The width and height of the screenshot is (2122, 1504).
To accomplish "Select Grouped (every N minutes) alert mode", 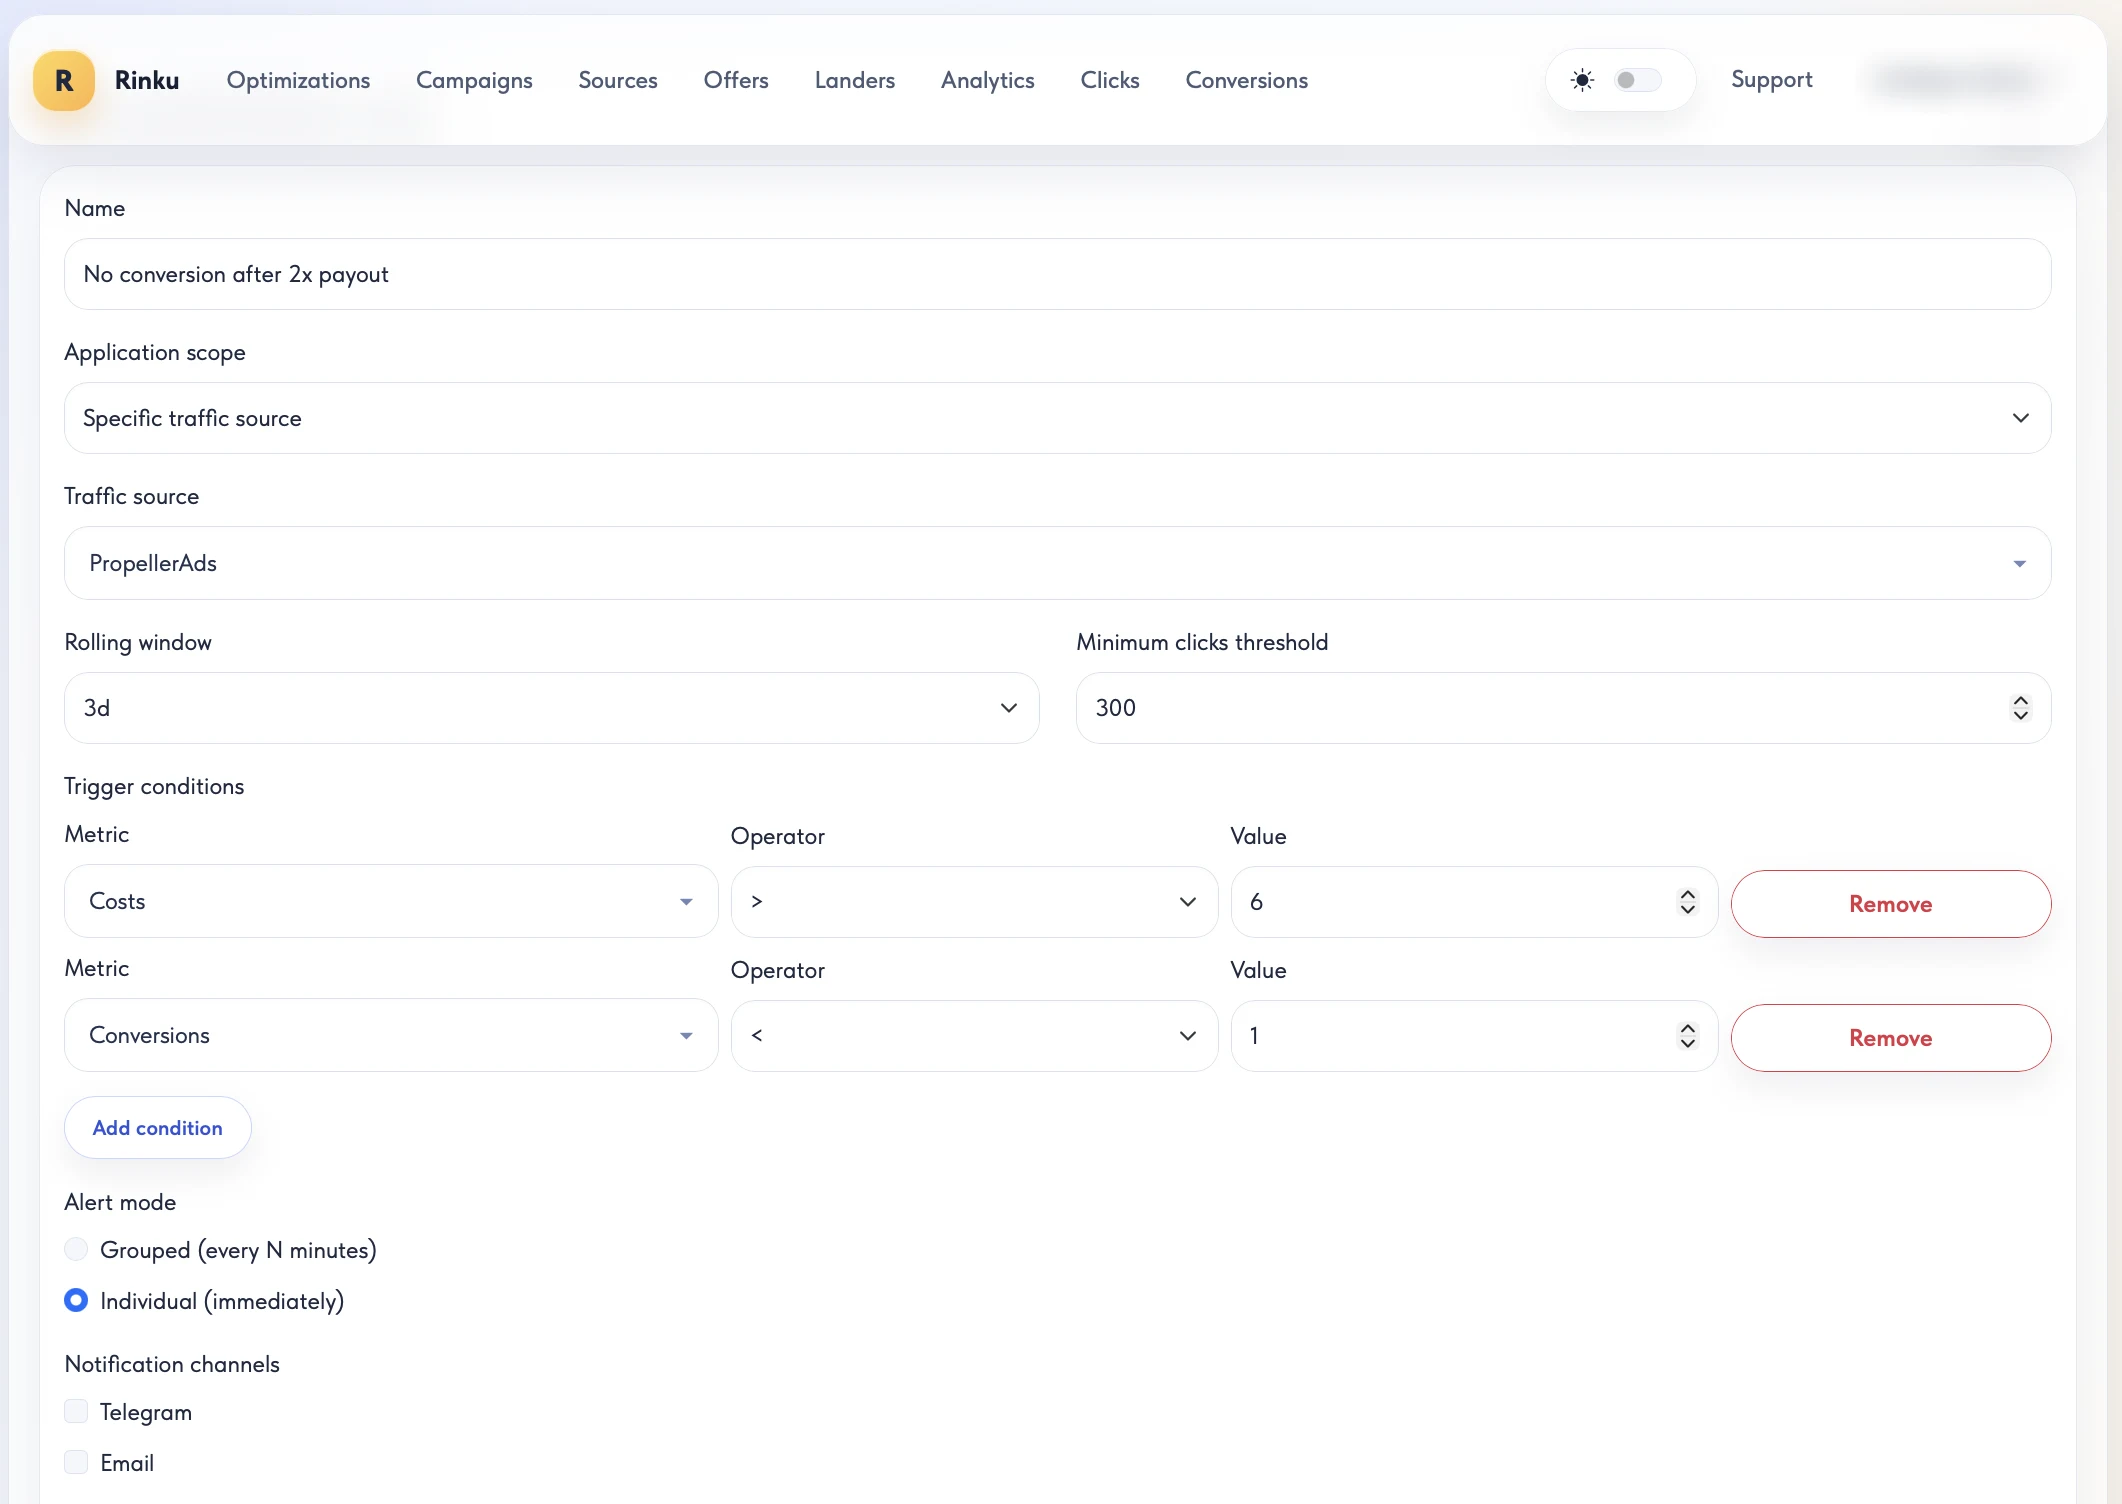I will pos(76,1250).
